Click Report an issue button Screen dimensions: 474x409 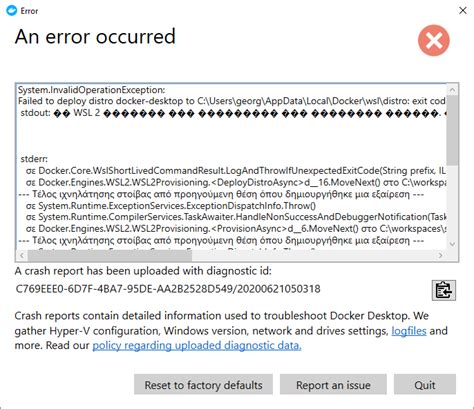333,385
